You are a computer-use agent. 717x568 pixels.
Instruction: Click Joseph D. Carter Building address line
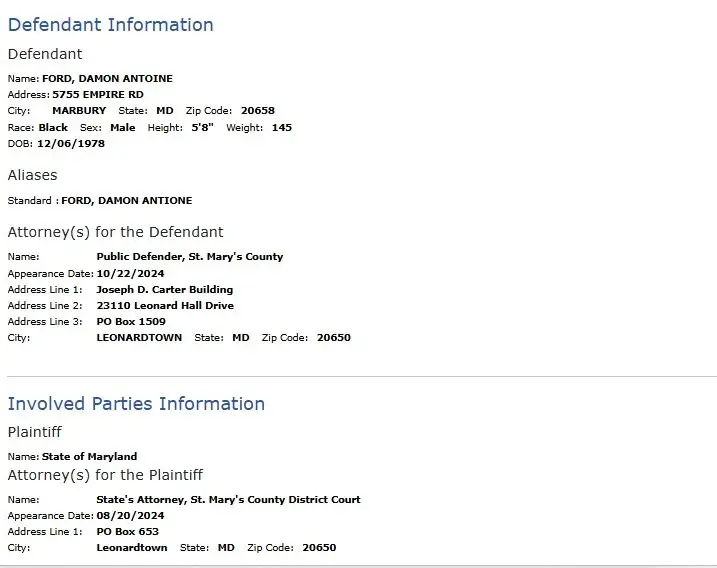[165, 289]
